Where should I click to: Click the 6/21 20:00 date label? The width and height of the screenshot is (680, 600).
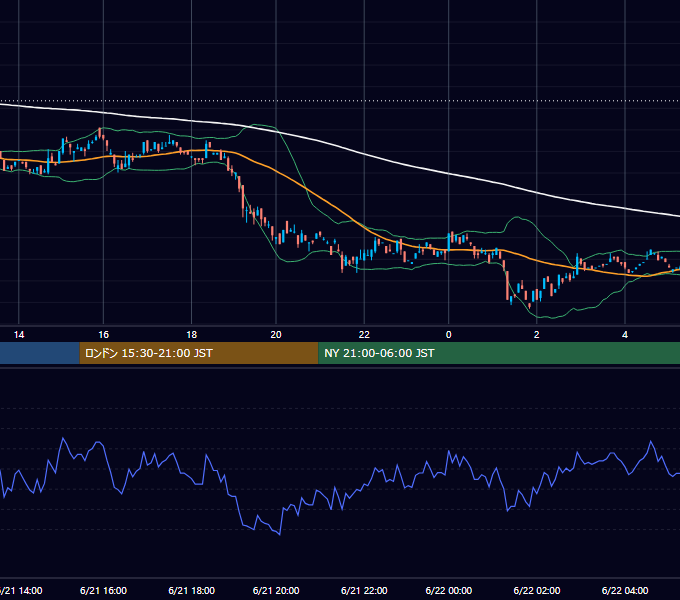click(x=276, y=590)
